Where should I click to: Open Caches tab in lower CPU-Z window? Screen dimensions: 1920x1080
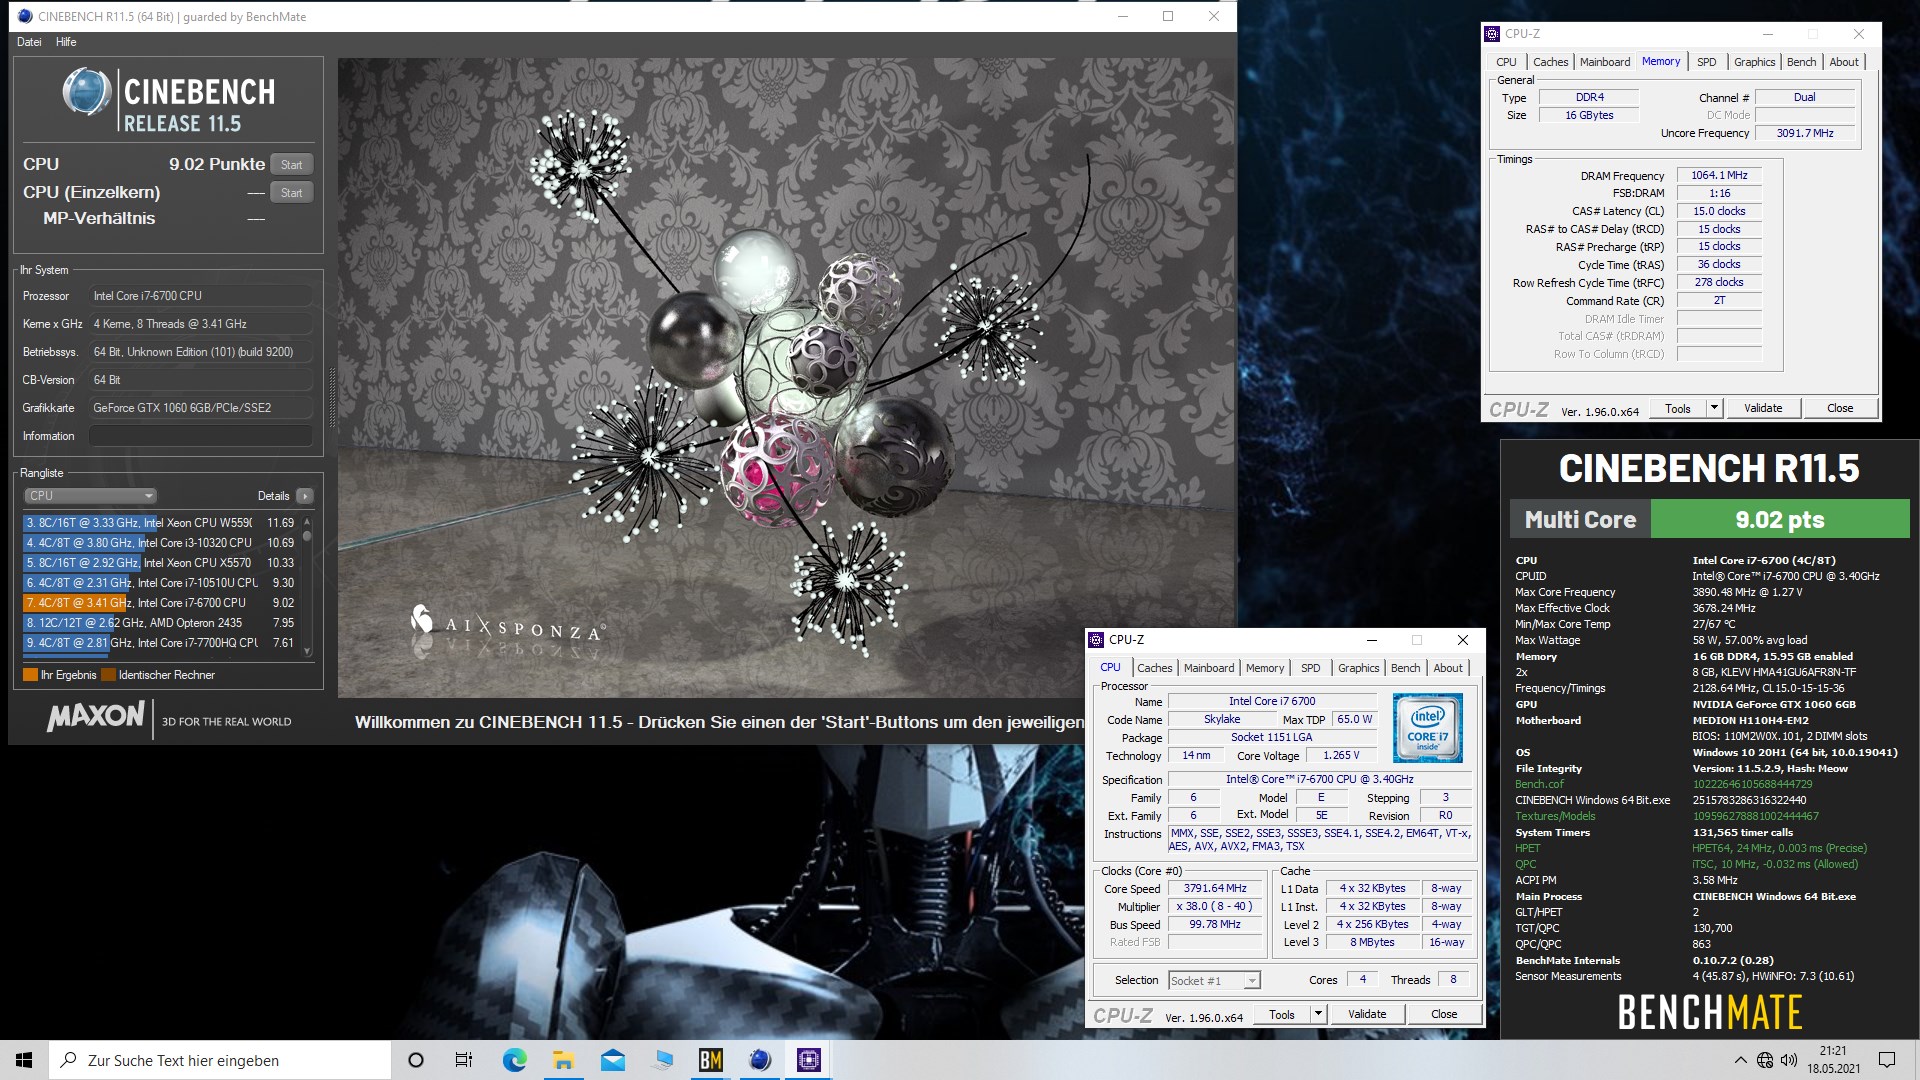[1154, 668]
